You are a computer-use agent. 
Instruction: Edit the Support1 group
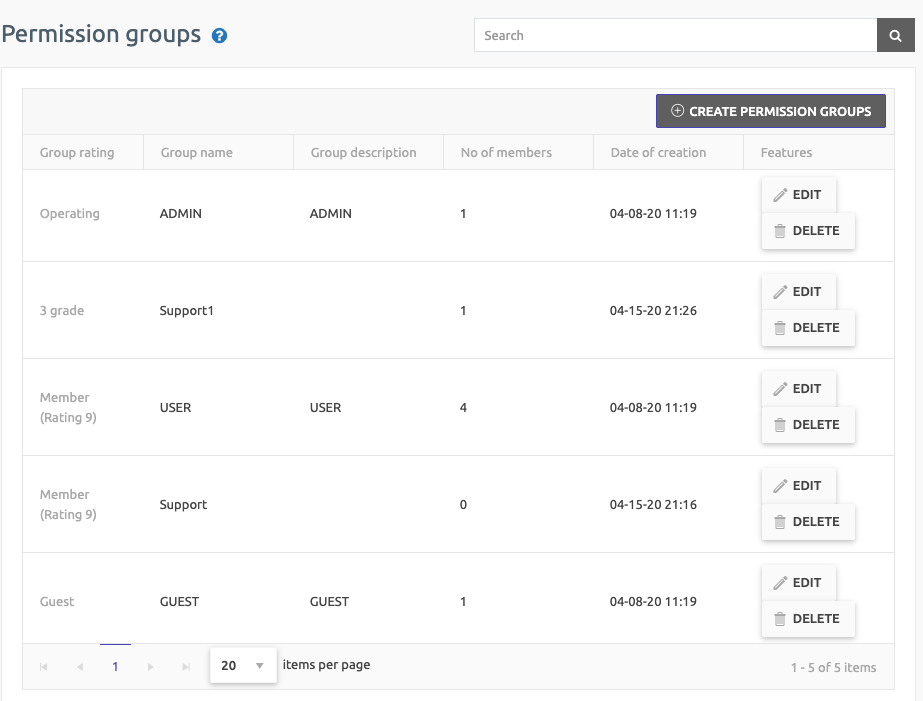(x=798, y=292)
